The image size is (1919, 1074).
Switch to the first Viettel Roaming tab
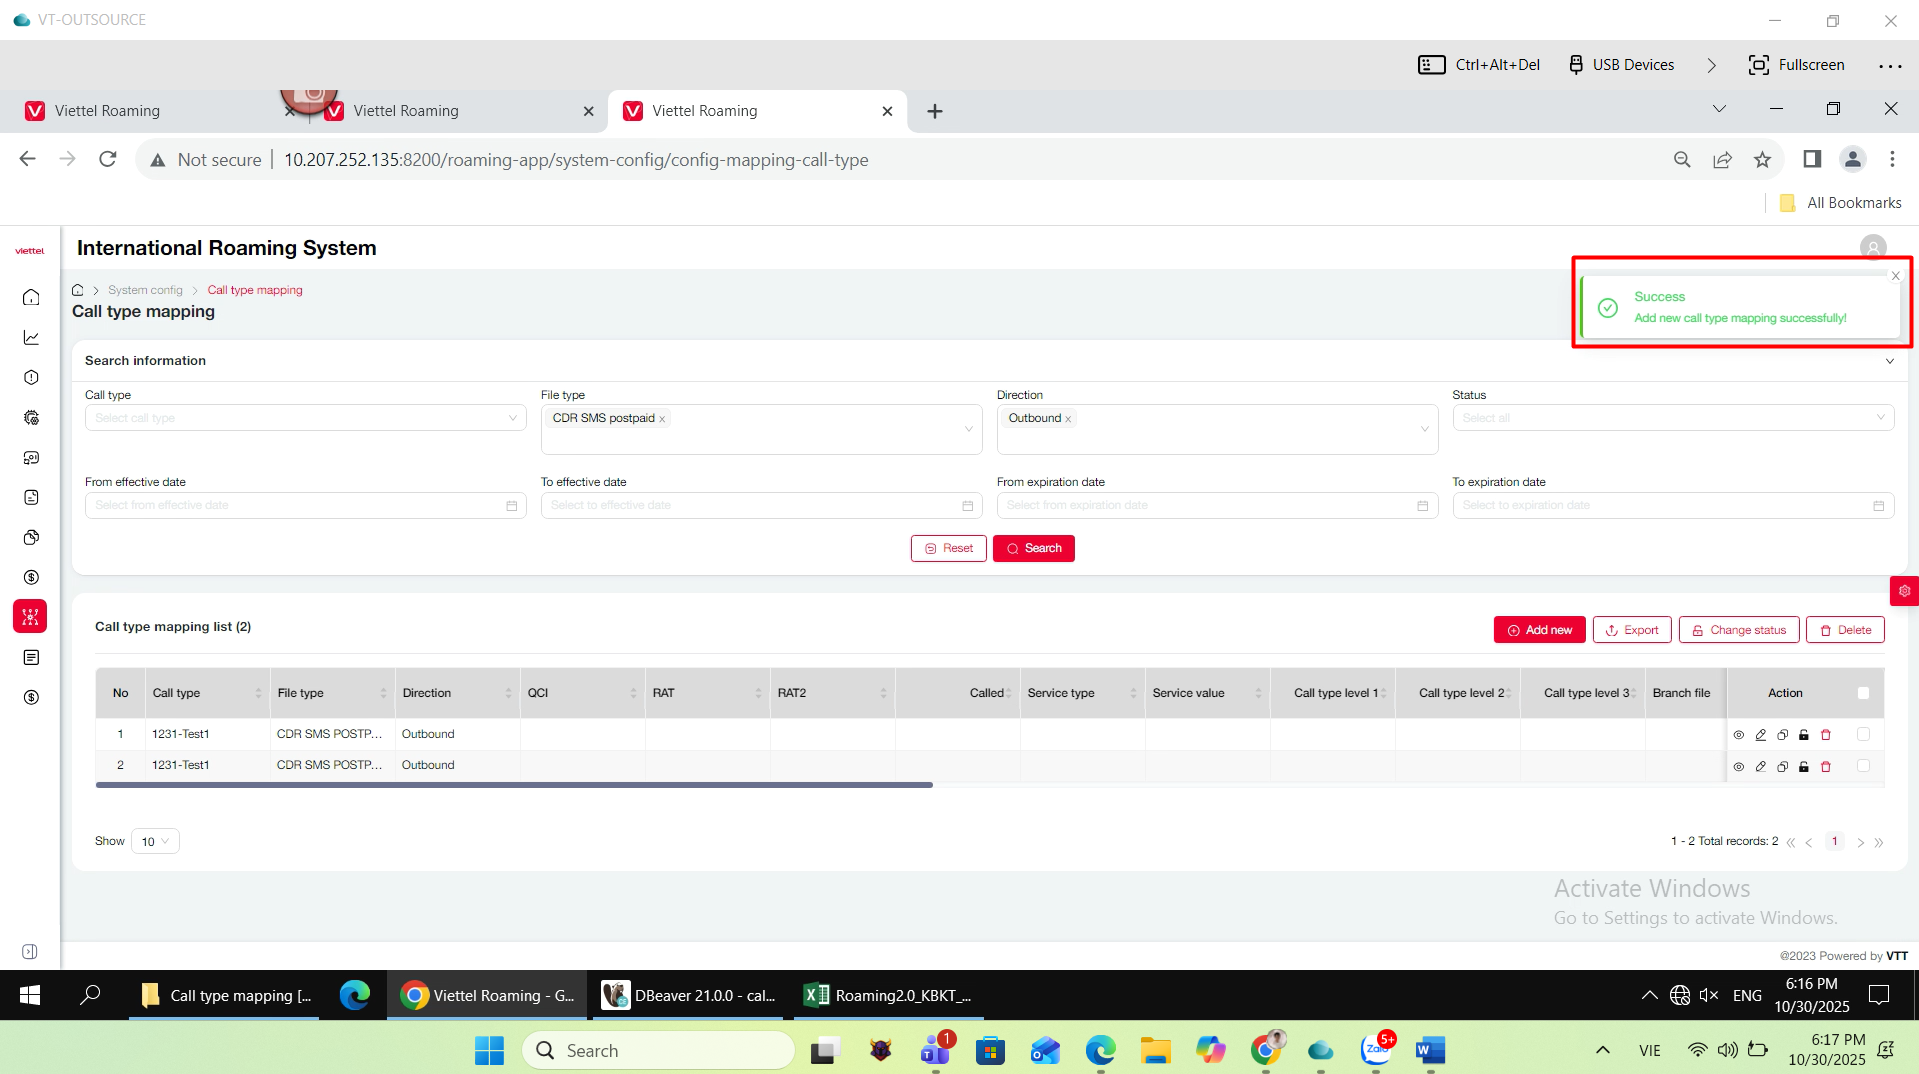(107, 111)
